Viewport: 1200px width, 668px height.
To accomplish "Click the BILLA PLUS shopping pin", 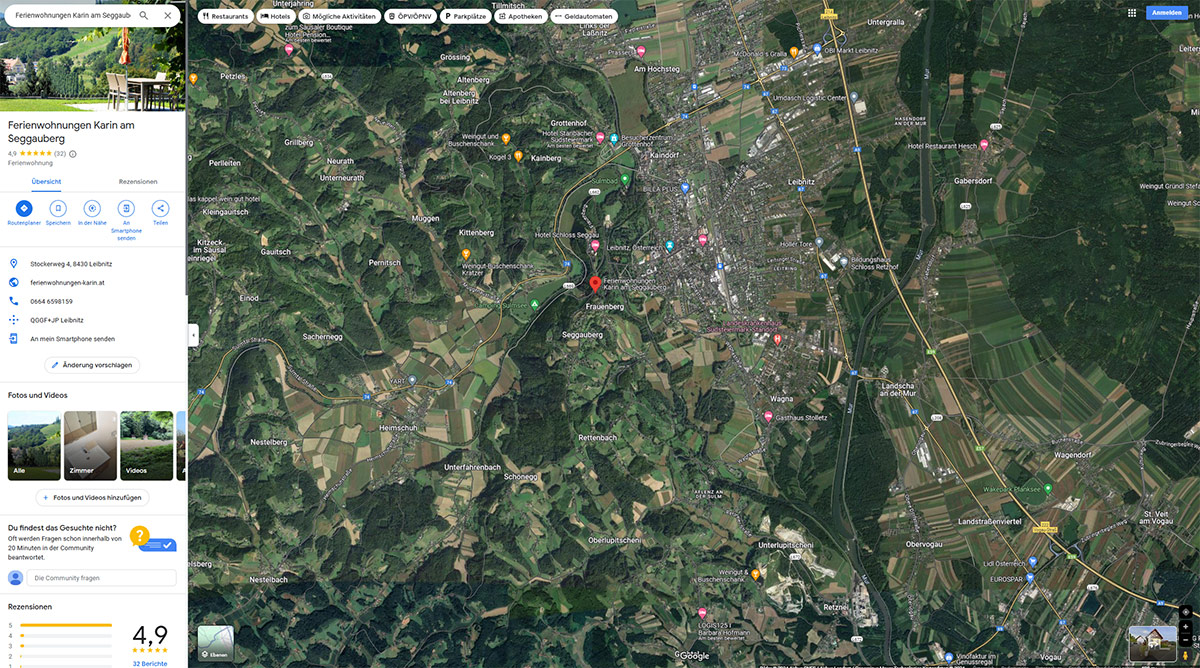I will 685,187.
